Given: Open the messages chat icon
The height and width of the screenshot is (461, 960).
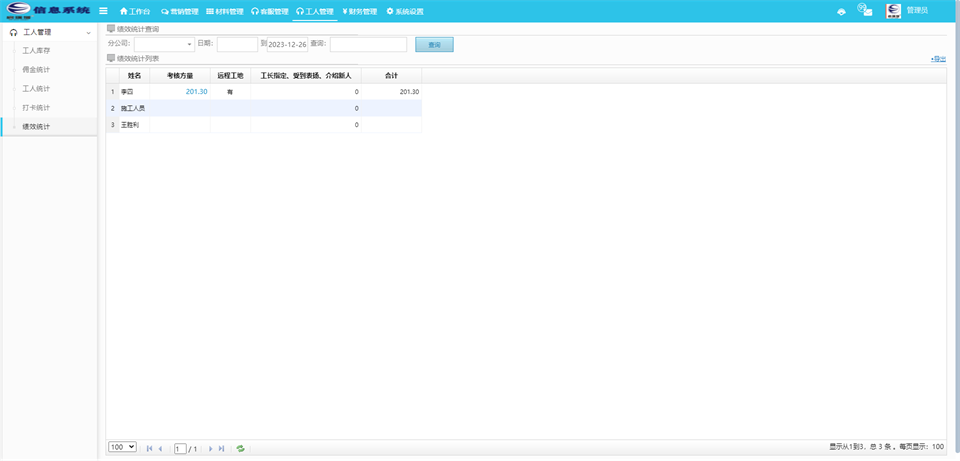Looking at the screenshot, I should coord(865,10).
